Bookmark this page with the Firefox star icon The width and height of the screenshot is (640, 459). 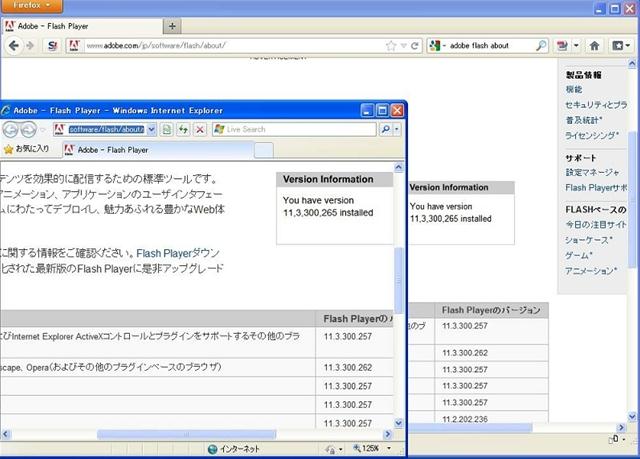pyautogui.click(x=391, y=46)
